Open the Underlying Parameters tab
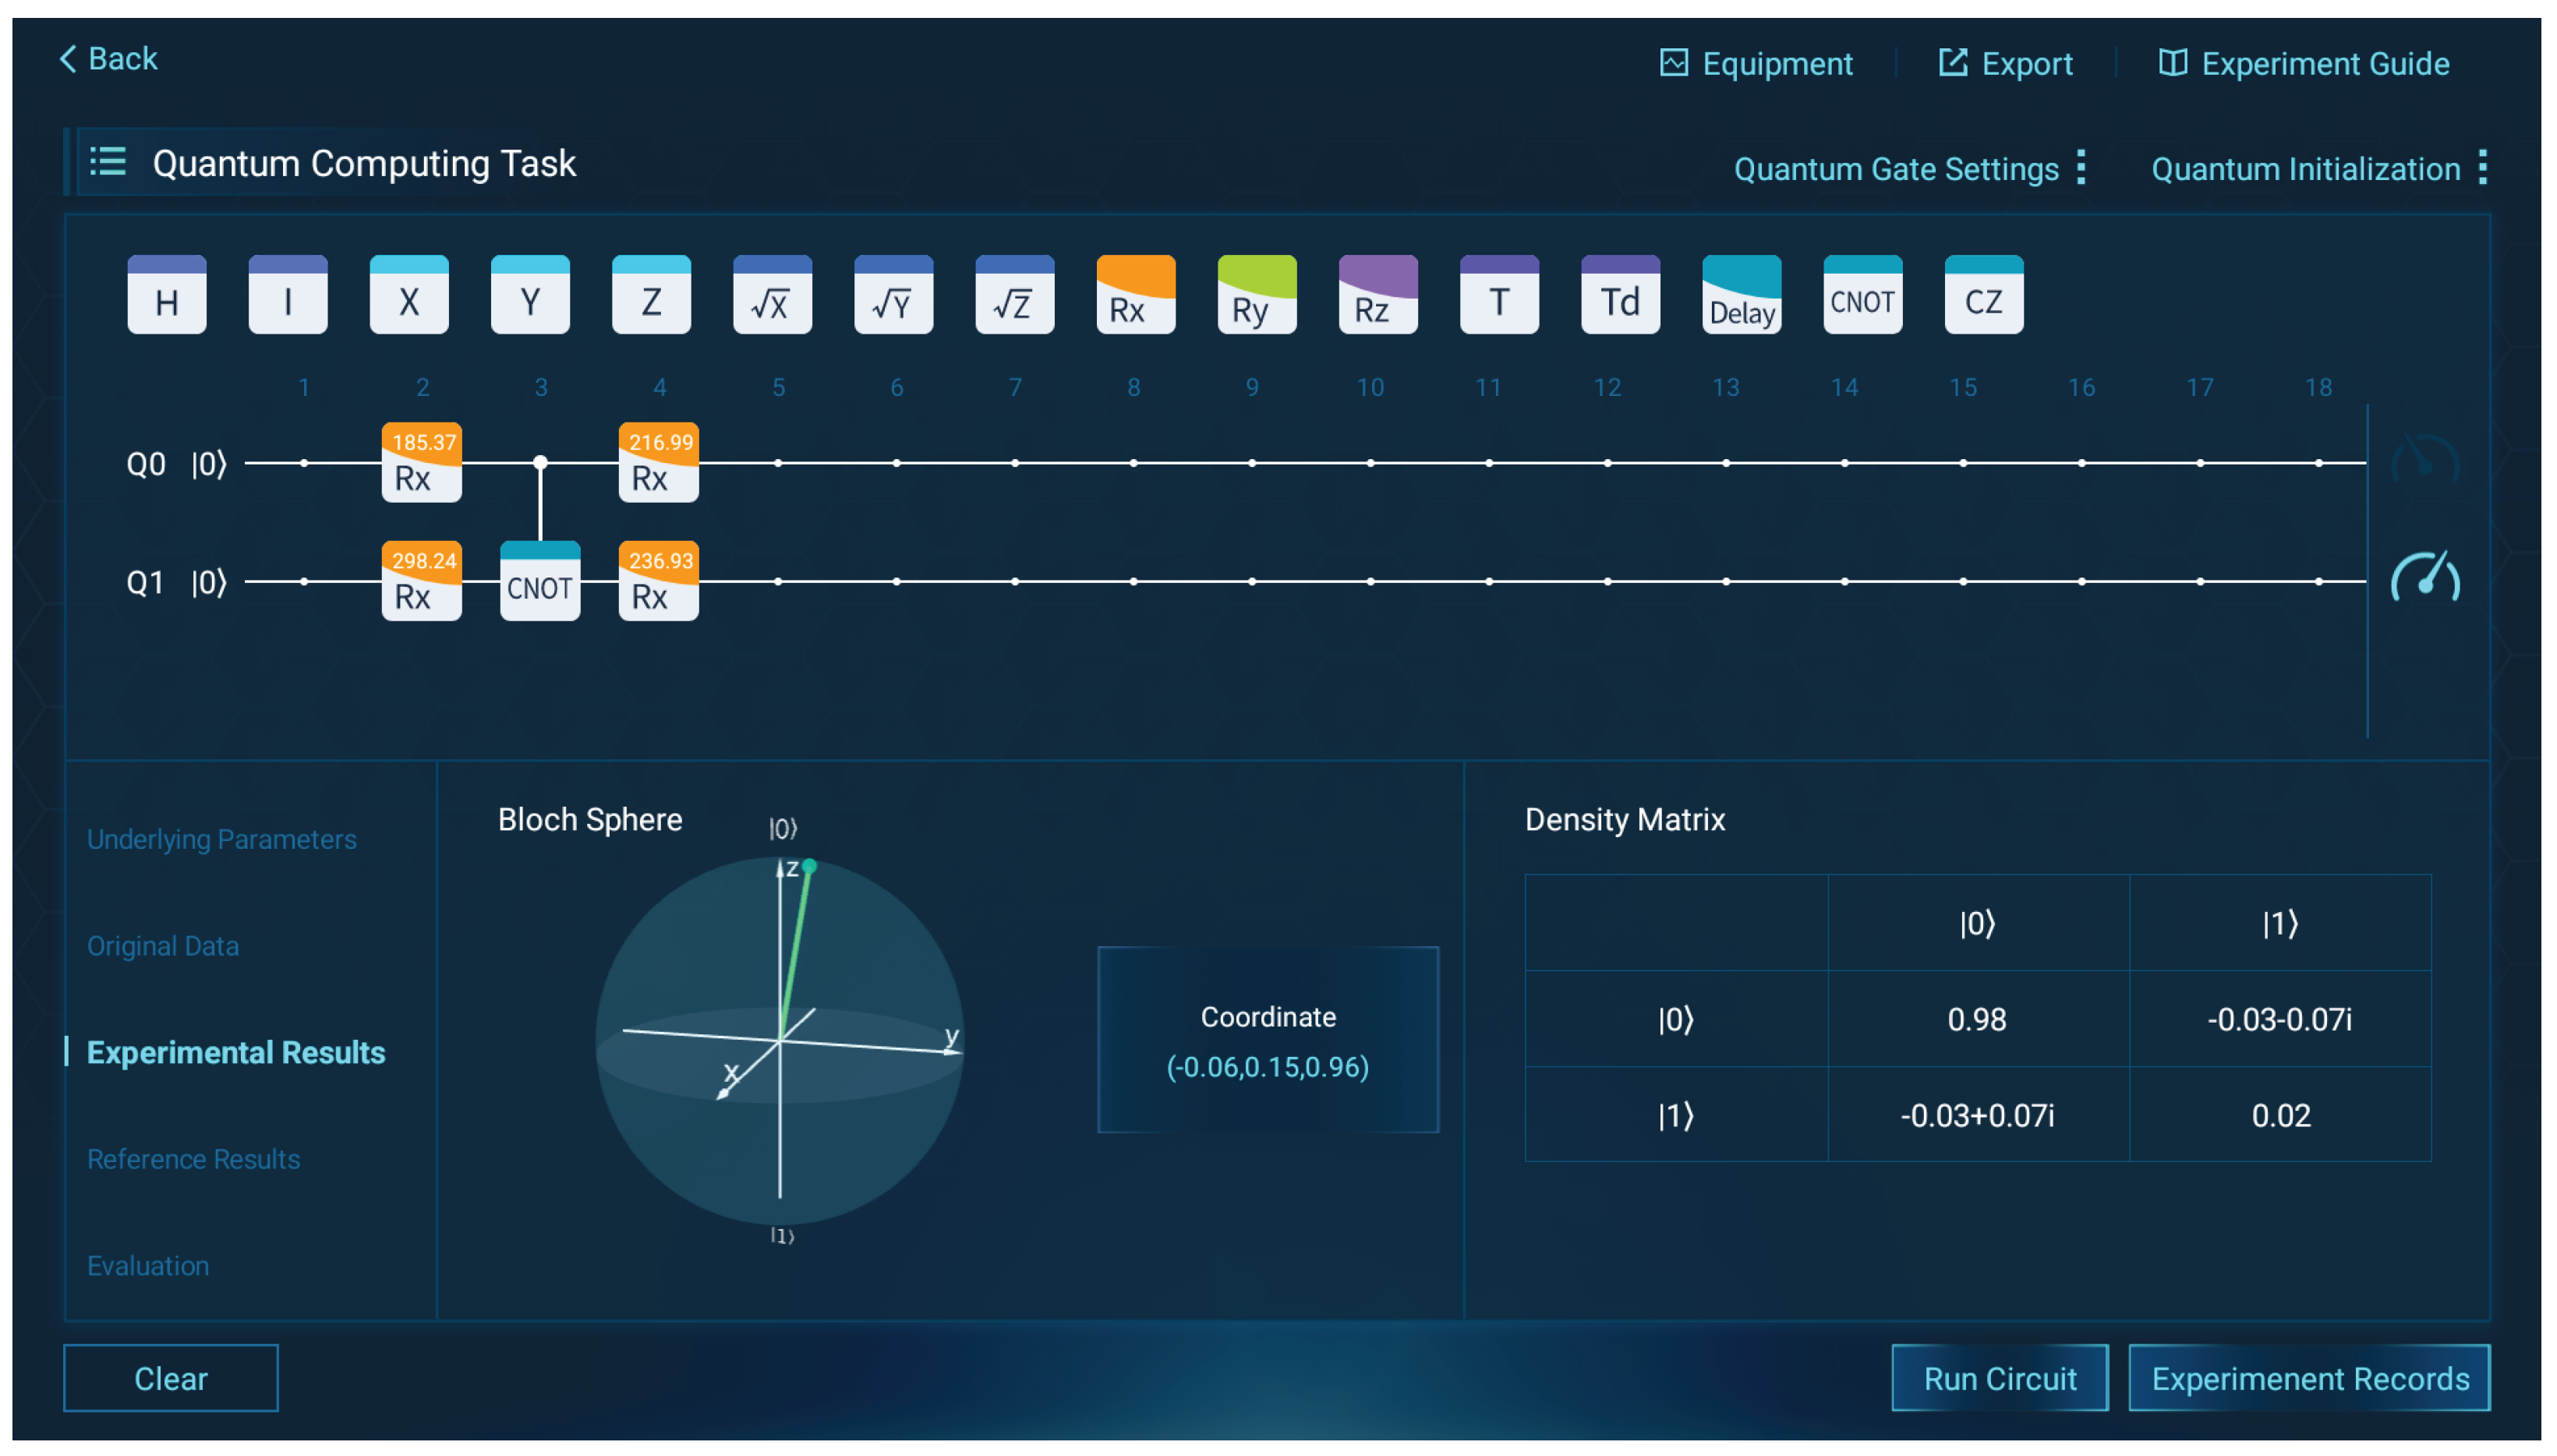 [221, 838]
